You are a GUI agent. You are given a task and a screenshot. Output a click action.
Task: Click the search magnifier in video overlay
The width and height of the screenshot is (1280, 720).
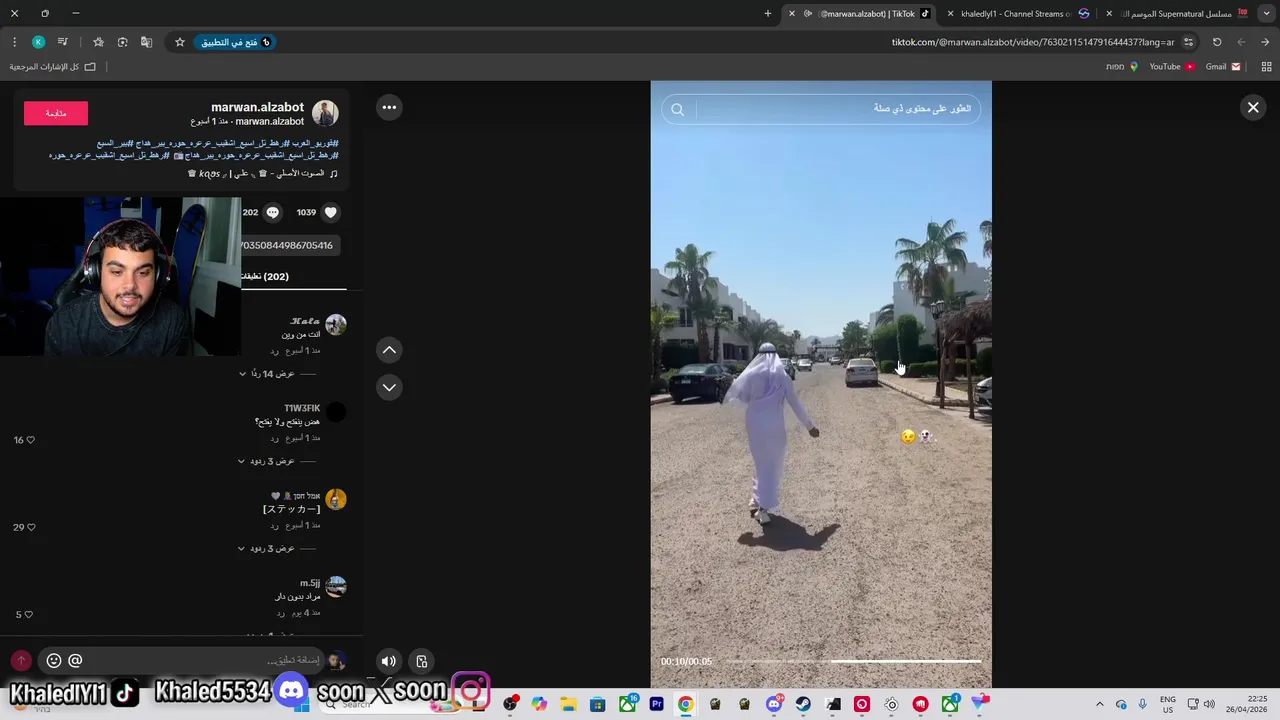678,110
